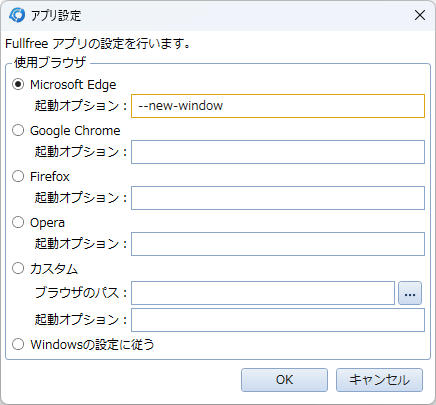Confirm settings with the OK button
Image resolution: width=436 pixels, height=405 pixels.
[x=284, y=380]
